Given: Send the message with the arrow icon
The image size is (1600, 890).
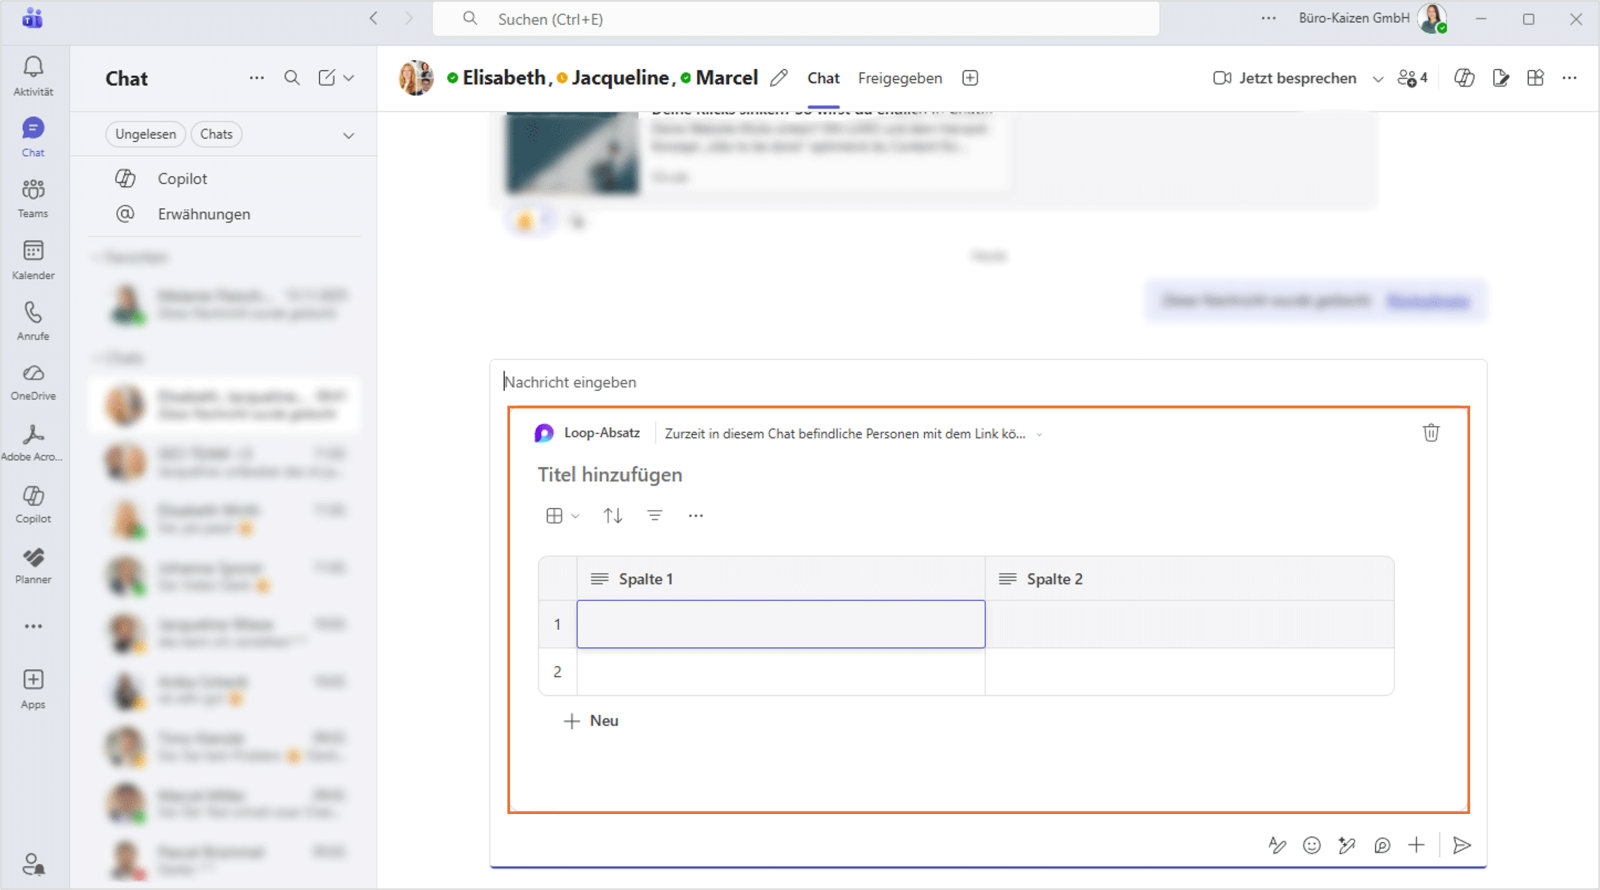Looking at the screenshot, I should [1462, 846].
